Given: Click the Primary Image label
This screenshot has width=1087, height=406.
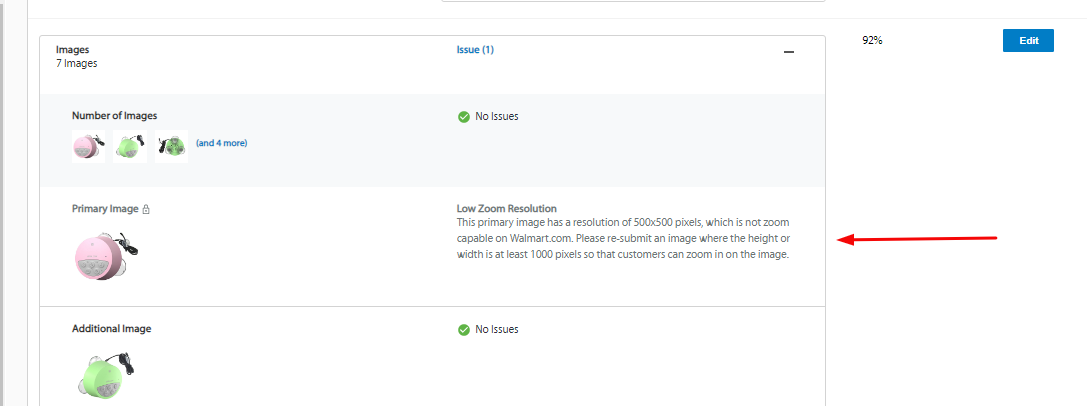Looking at the screenshot, I should point(105,209).
